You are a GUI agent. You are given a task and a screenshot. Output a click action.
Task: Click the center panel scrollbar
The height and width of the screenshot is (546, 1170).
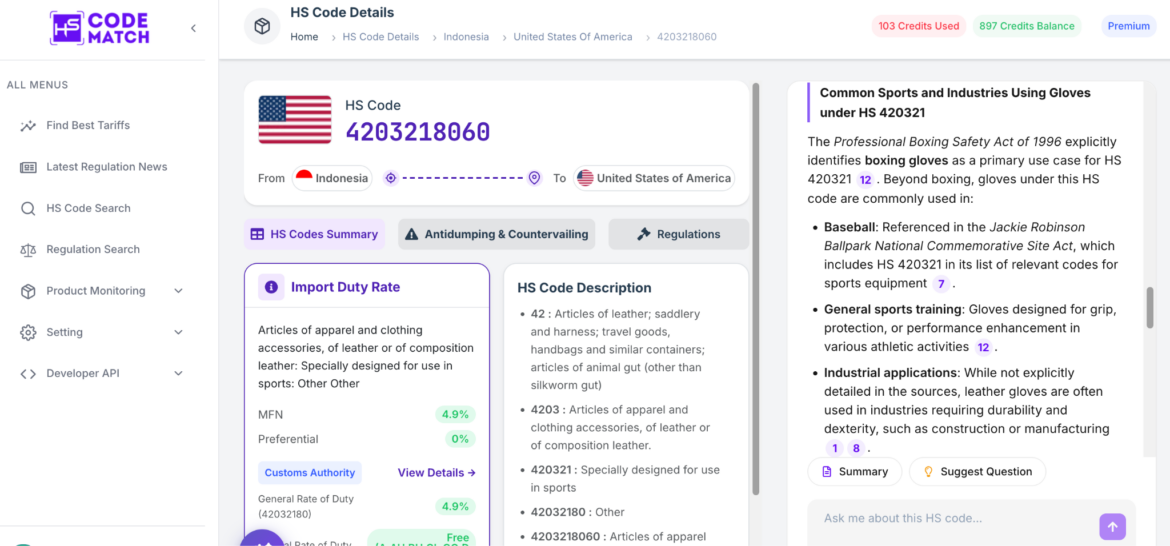point(756,289)
